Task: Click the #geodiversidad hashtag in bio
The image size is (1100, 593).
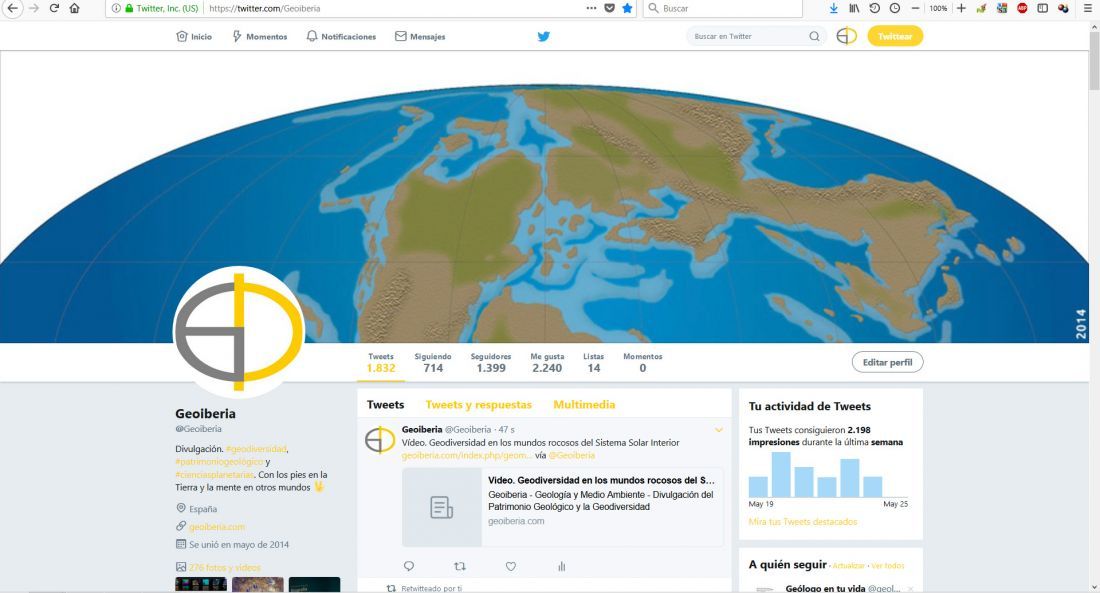Action: (x=256, y=448)
